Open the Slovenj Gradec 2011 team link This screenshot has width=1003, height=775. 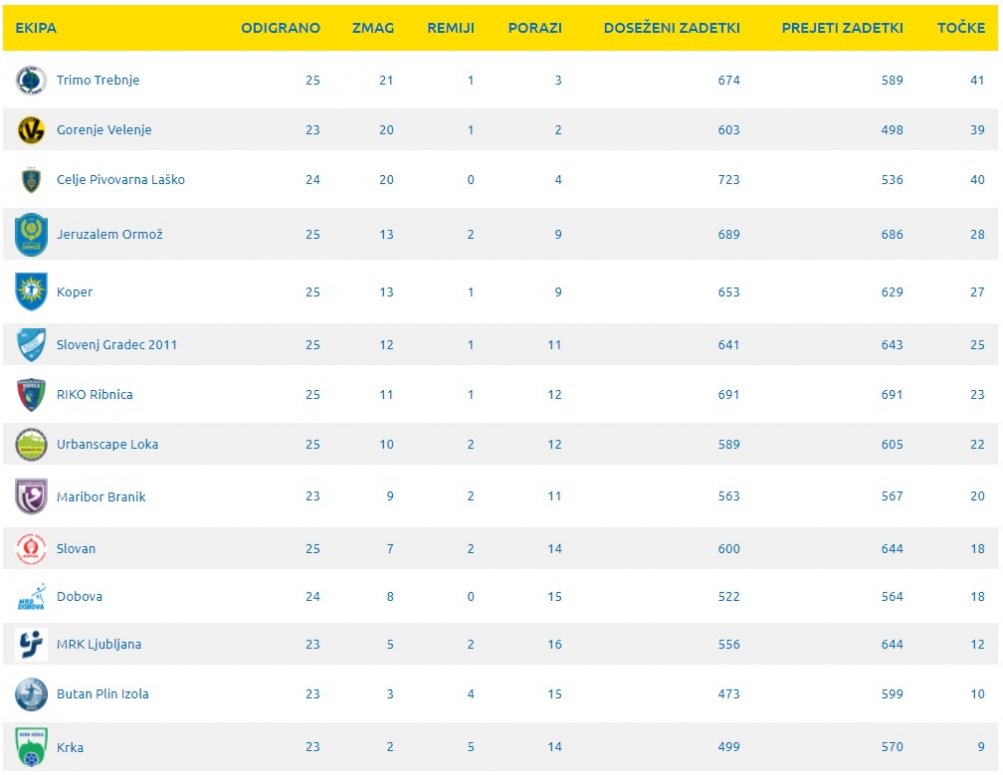point(117,344)
